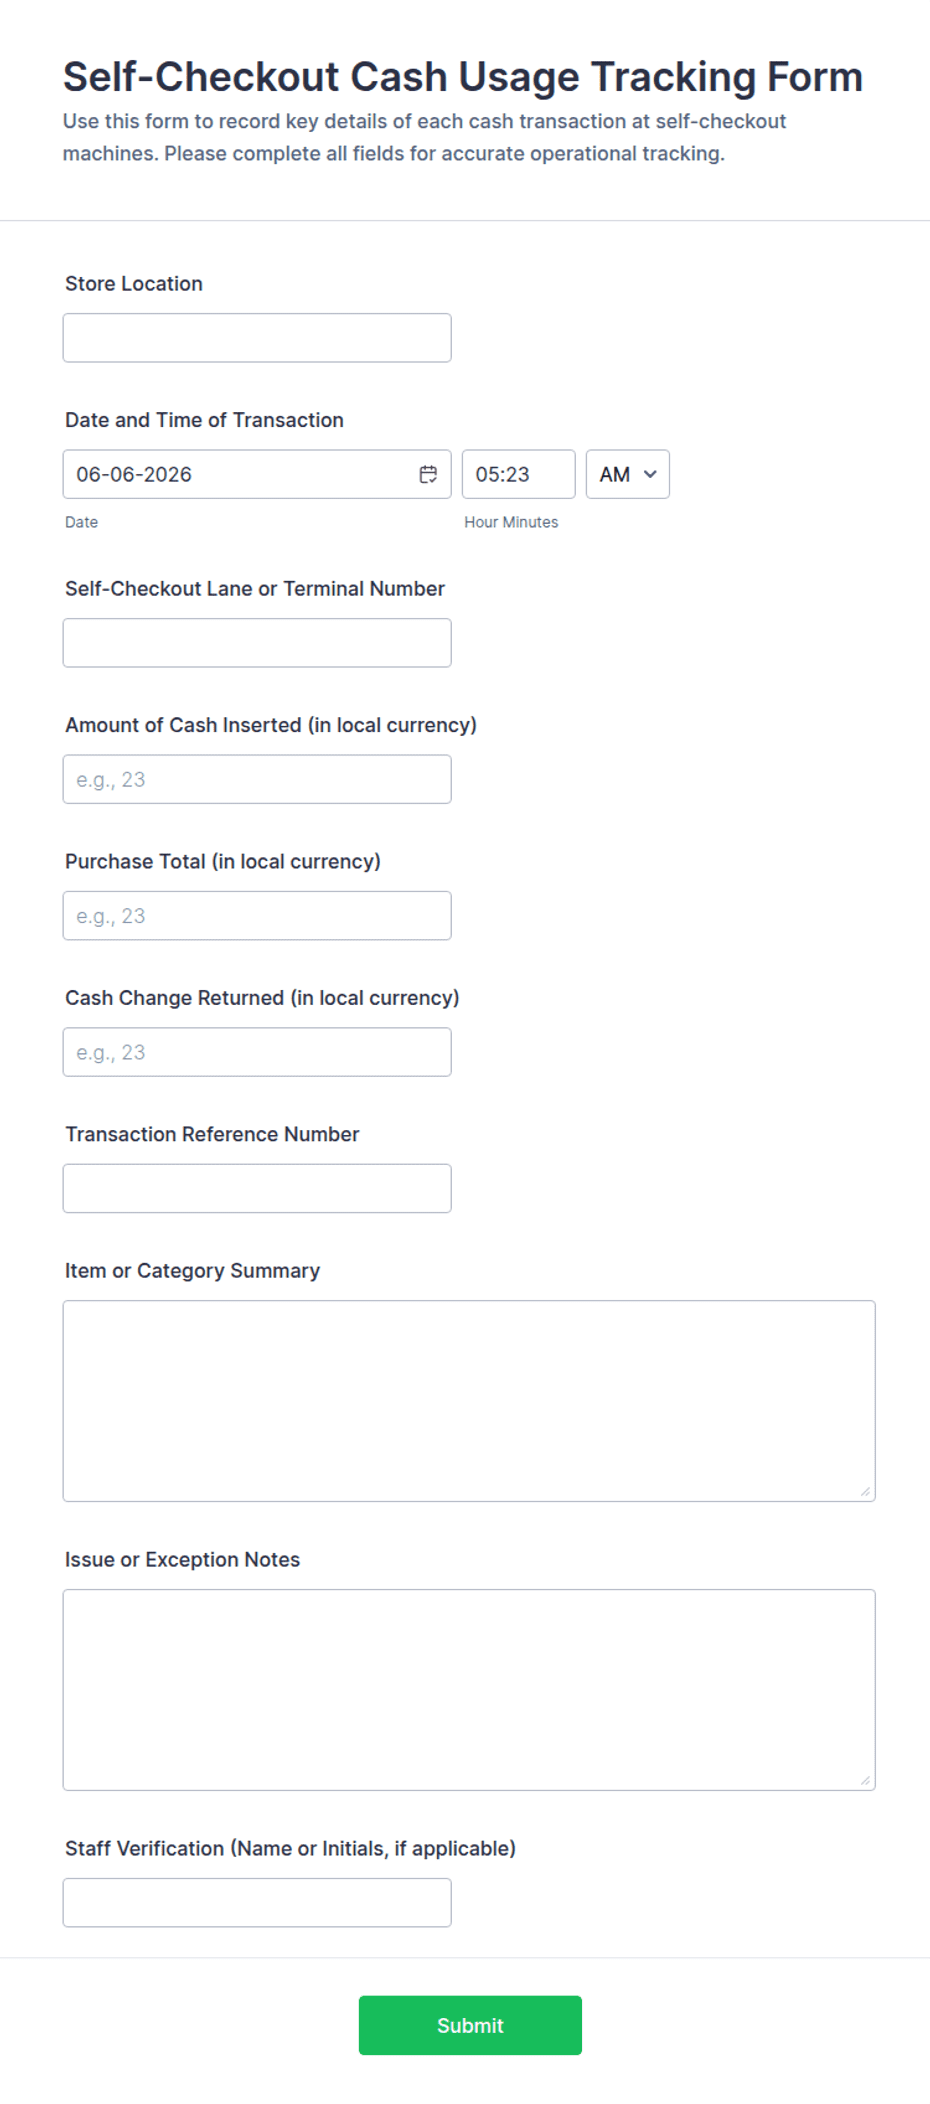Focus the Self-Checkout Lane or Terminal Number field
Viewport: 930px width, 2104px height.
[257, 643]
